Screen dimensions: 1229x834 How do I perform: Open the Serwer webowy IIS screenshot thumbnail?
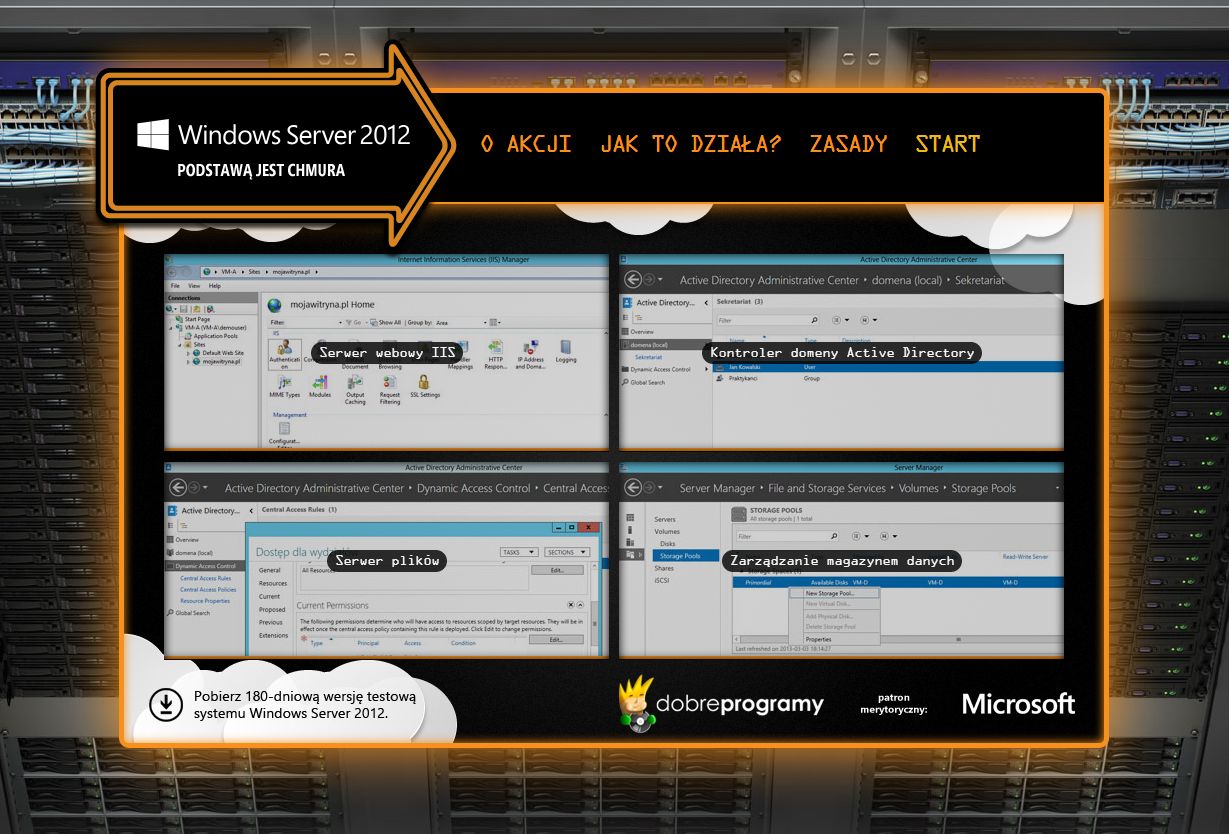pyautogui.click(x=386, y=352)
